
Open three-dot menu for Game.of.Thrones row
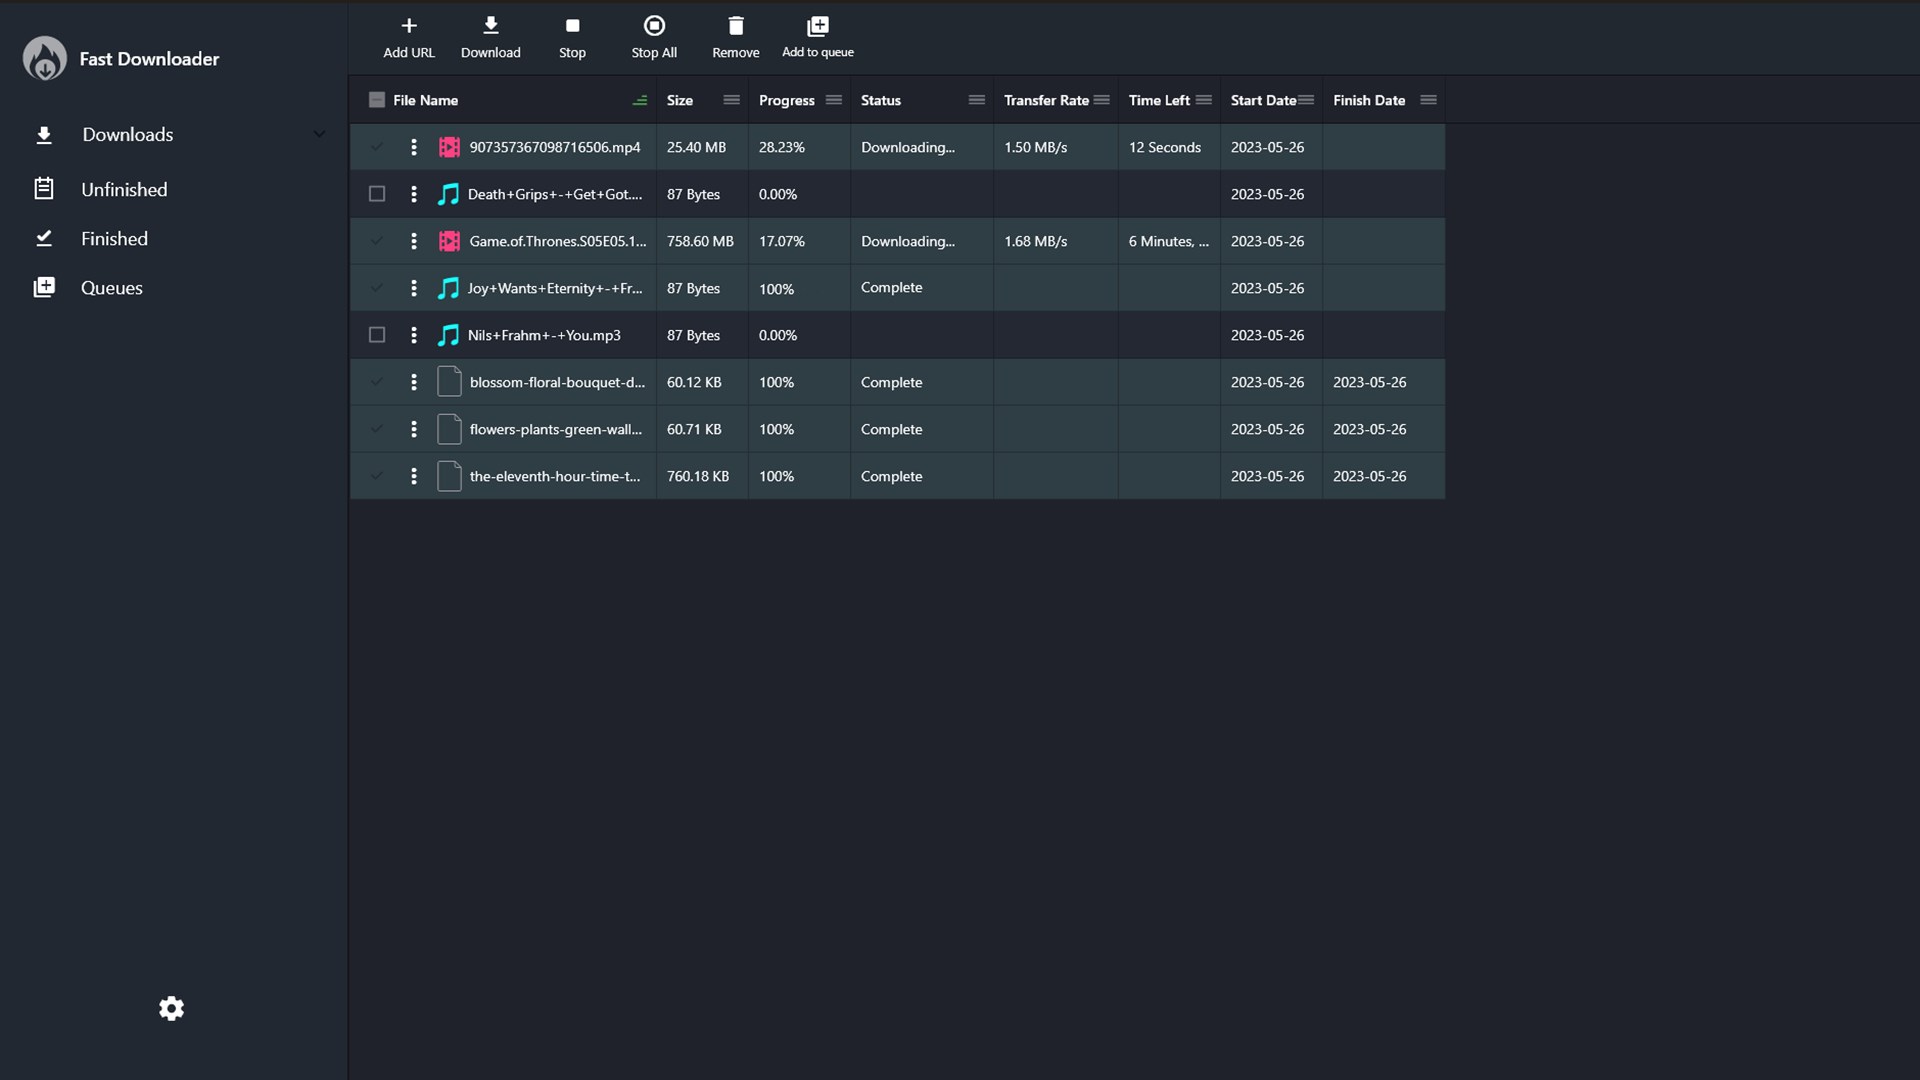(x=414, y=241)
